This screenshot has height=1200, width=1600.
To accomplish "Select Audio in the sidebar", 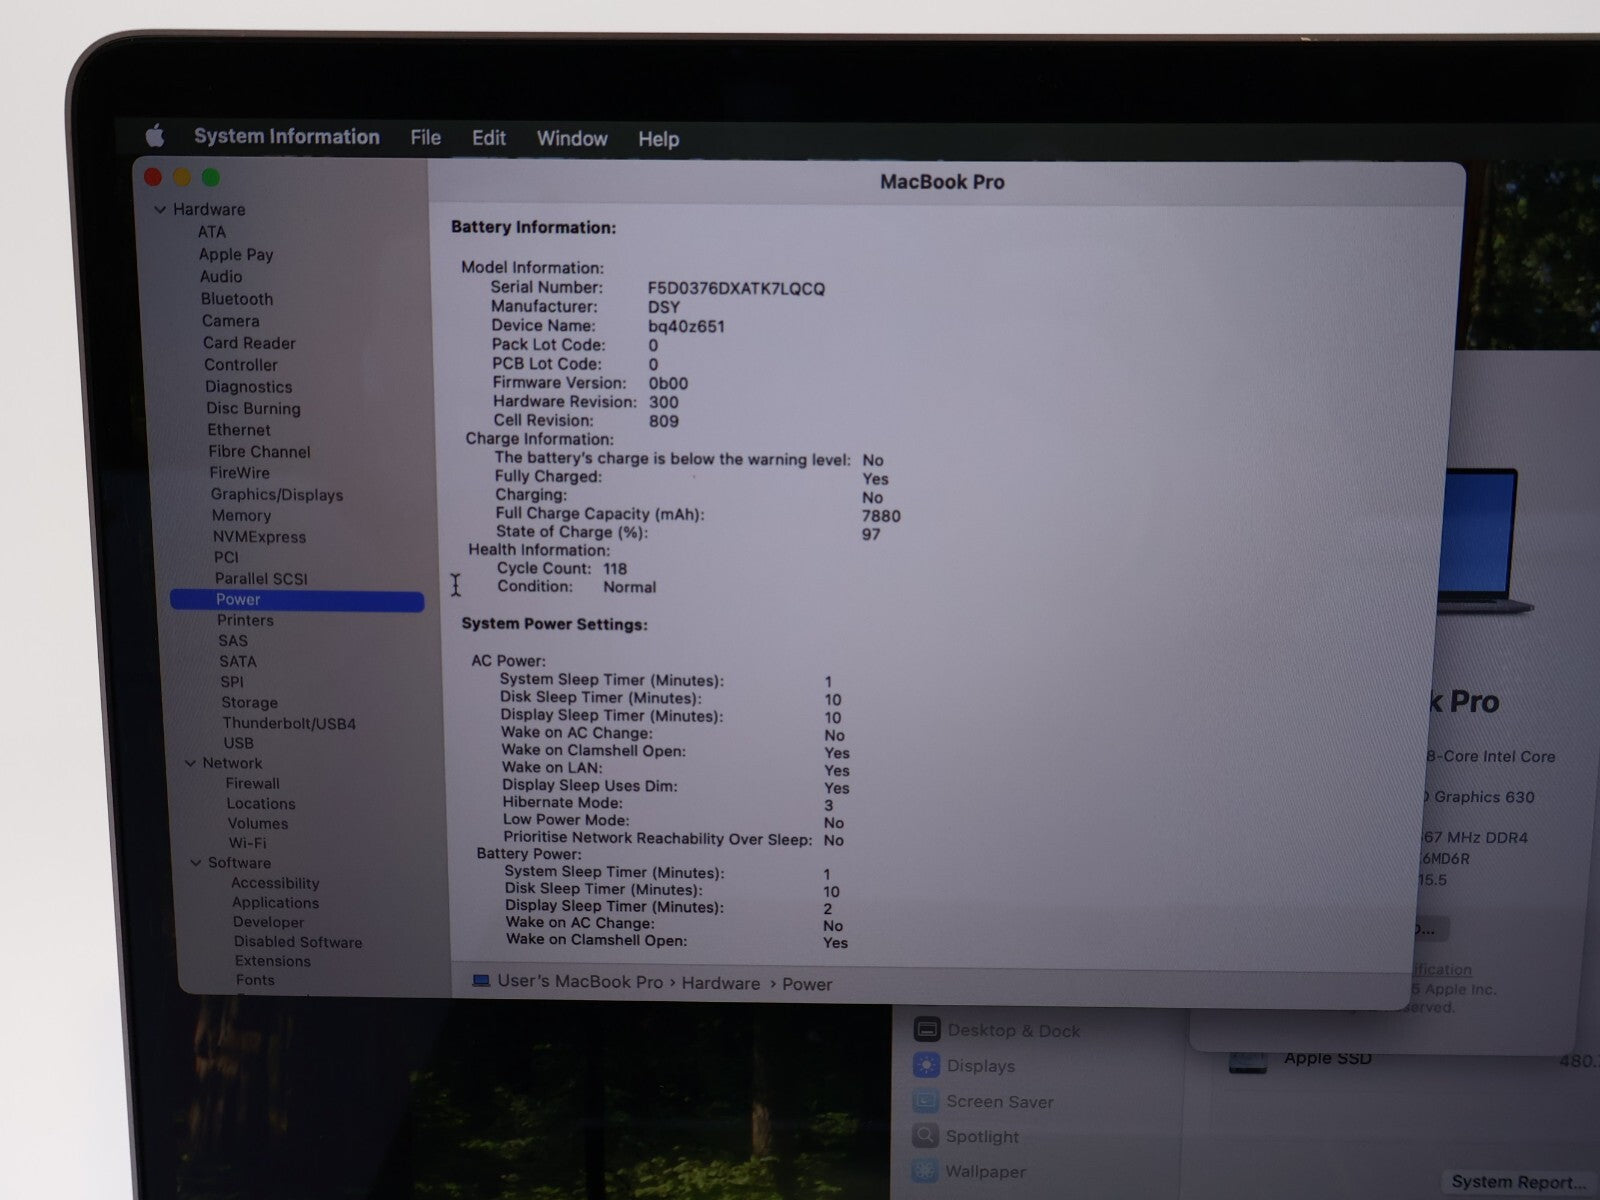I will pyautogui.click(x=220, y=277).
